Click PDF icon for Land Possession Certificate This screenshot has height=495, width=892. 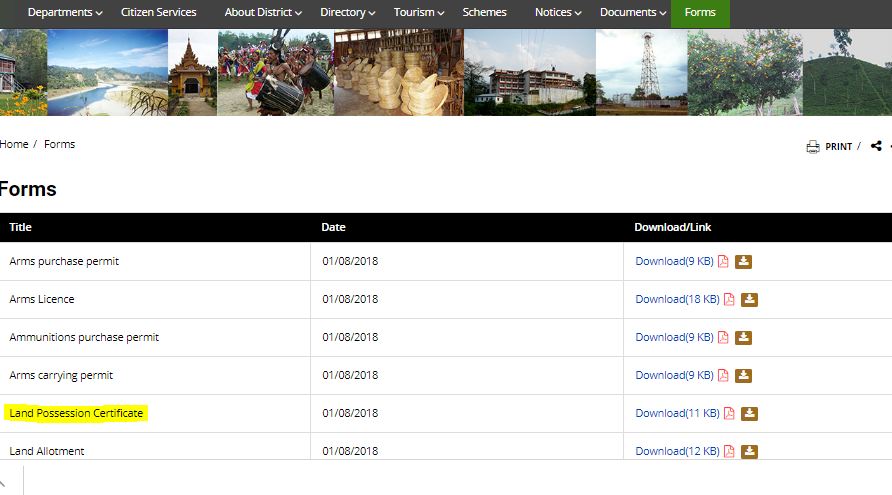729,414
